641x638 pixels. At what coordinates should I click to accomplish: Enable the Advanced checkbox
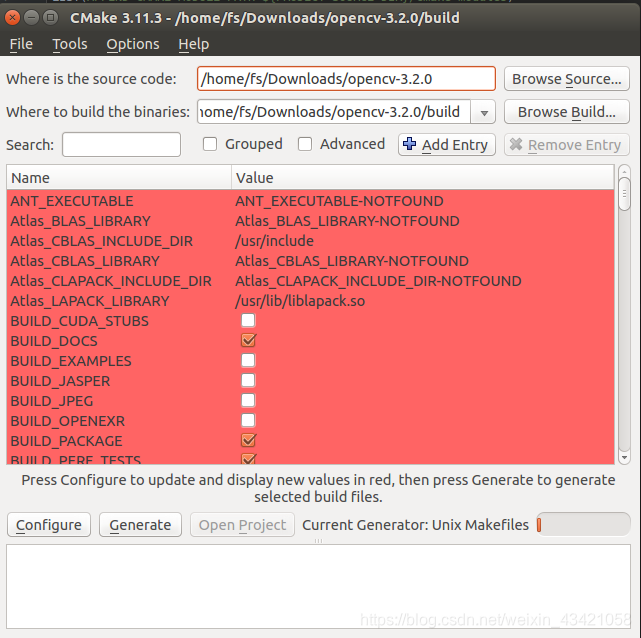coord(305,144)
